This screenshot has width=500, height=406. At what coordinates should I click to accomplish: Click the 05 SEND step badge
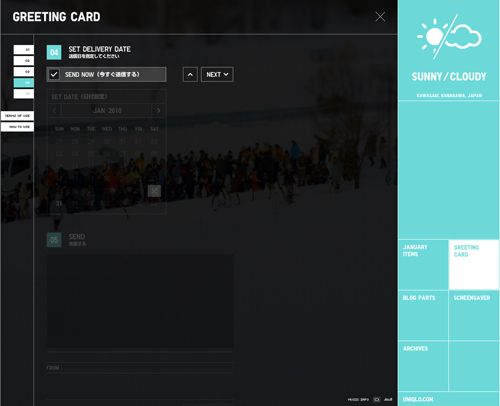coord(54,240)
